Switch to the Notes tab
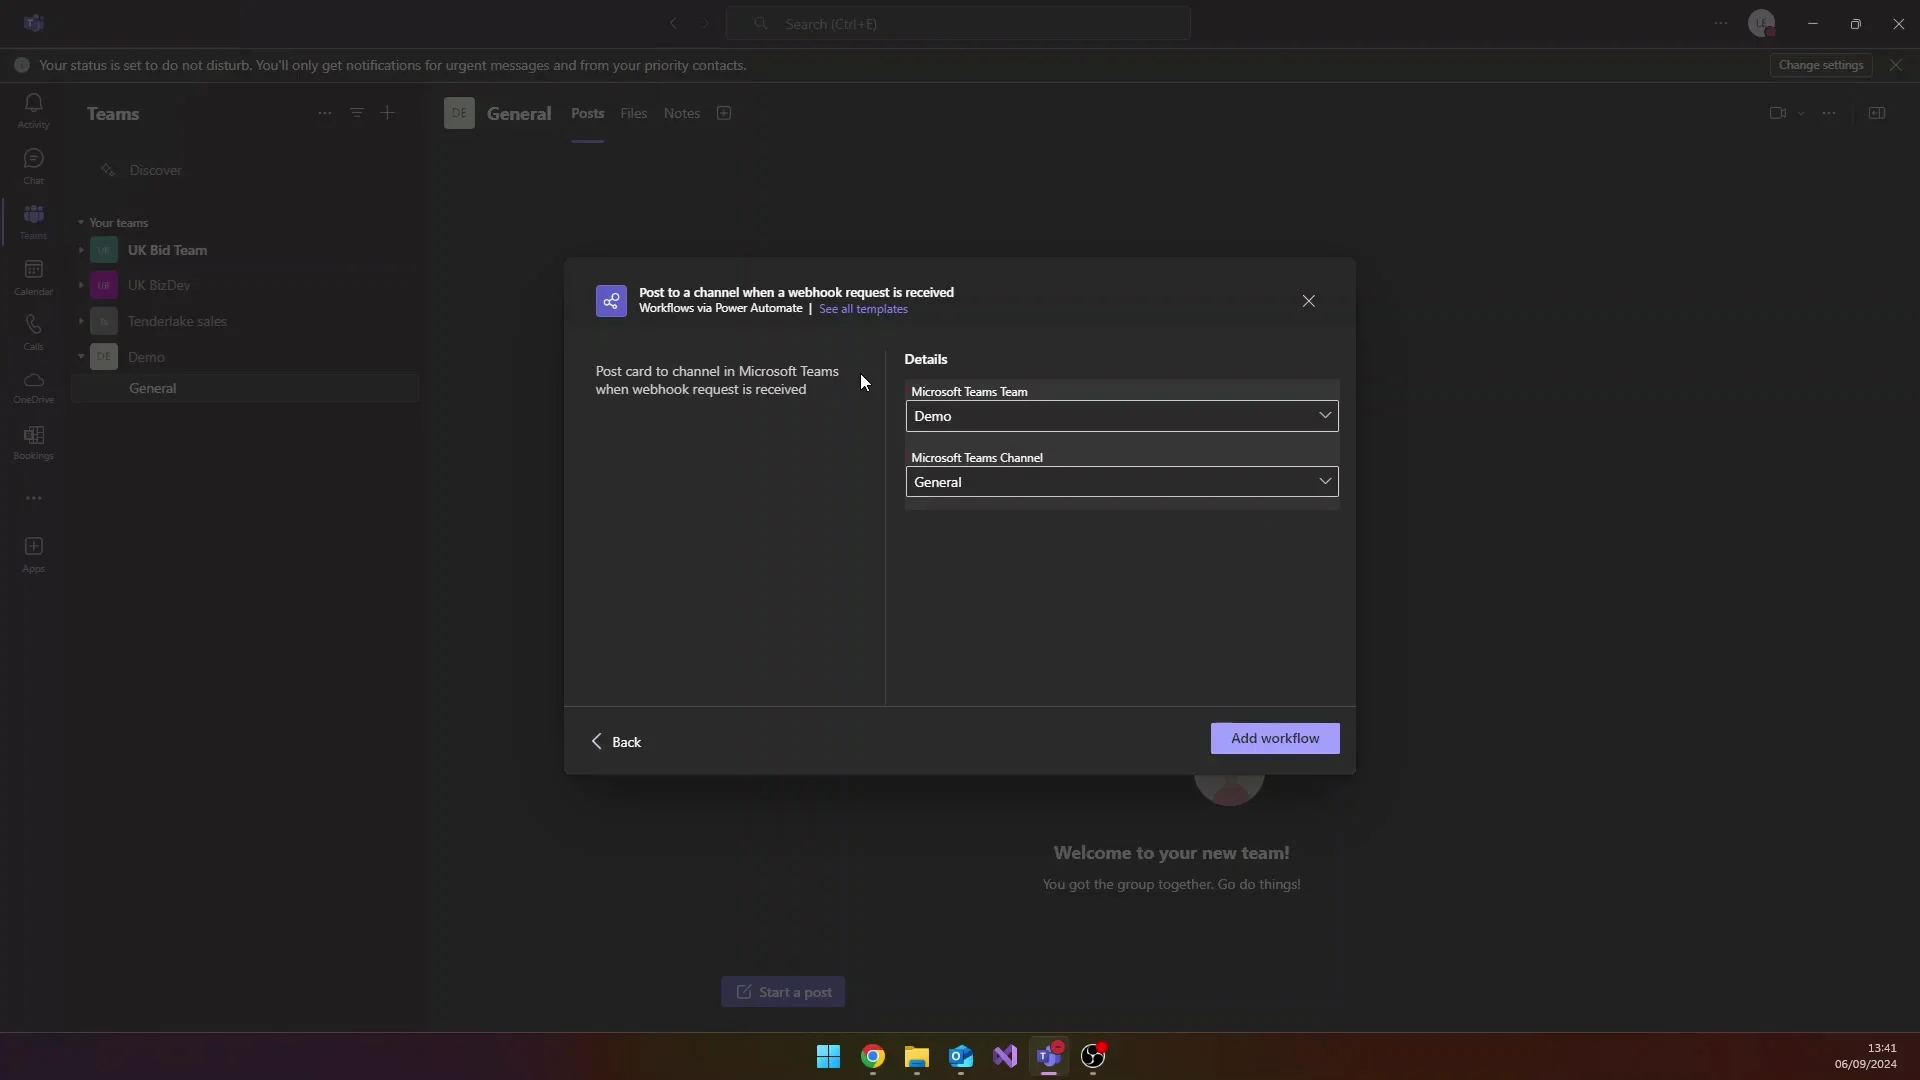The height and width of the screenshot is (1080, 1920). click(x=681, y=113)
